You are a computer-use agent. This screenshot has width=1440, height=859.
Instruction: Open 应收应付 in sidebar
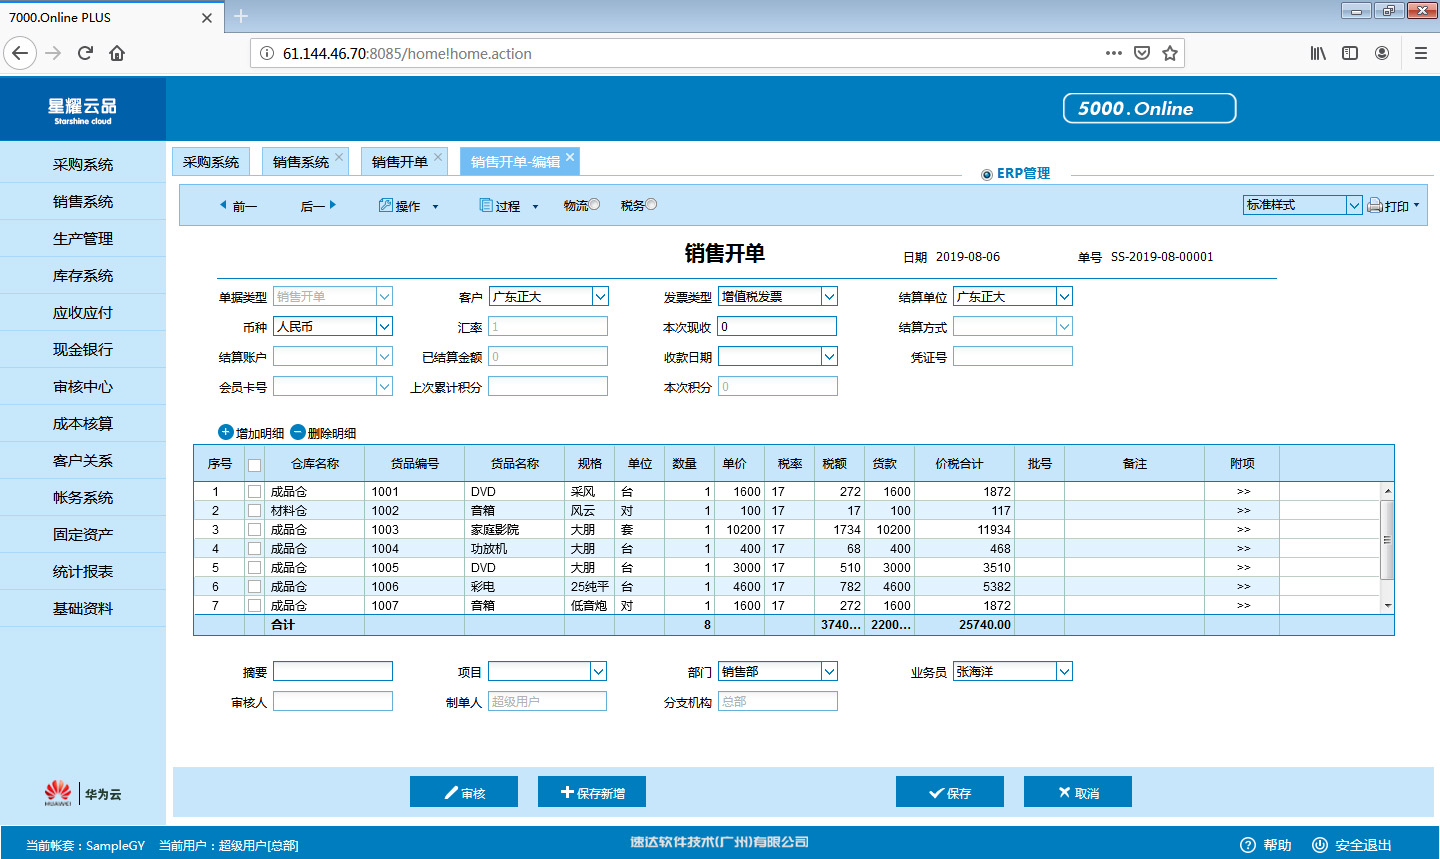click(x=83, y=312)
